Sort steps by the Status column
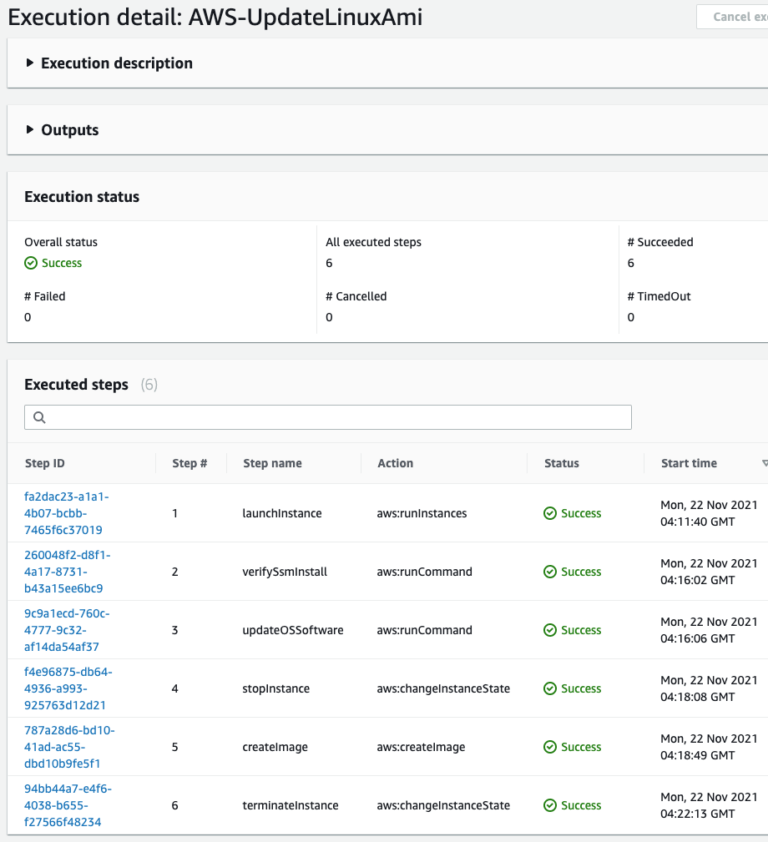 561,463
